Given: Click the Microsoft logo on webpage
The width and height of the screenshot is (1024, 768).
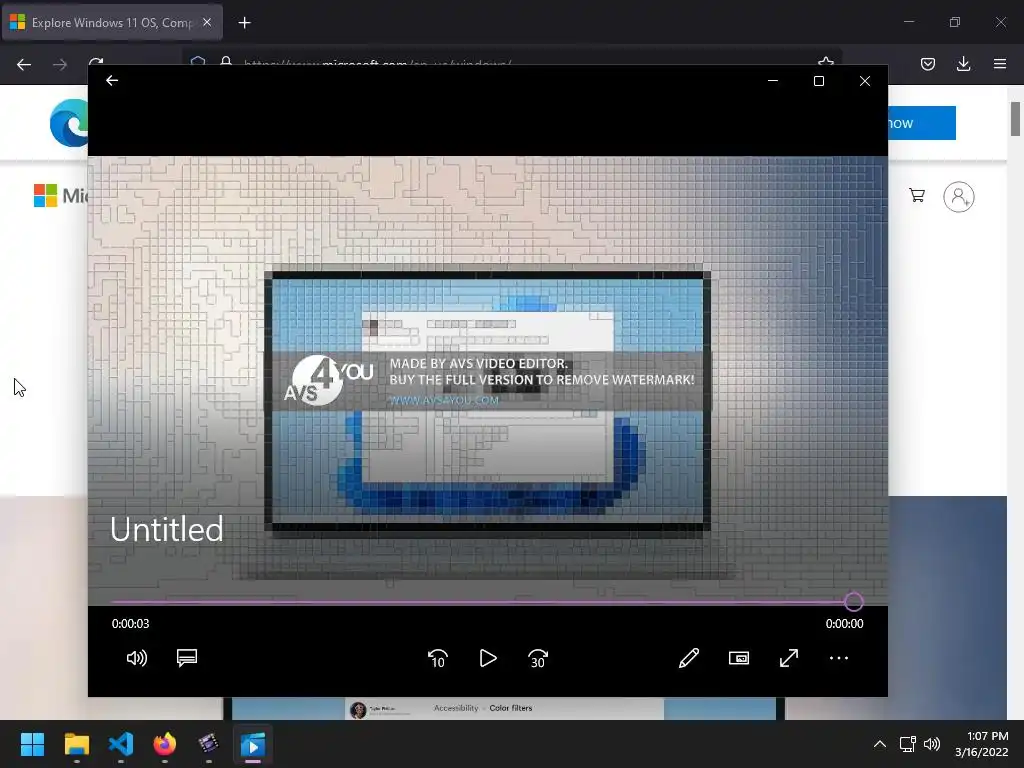Looking at the screenshot, I should pyautogui.click(x=60, y=195).
